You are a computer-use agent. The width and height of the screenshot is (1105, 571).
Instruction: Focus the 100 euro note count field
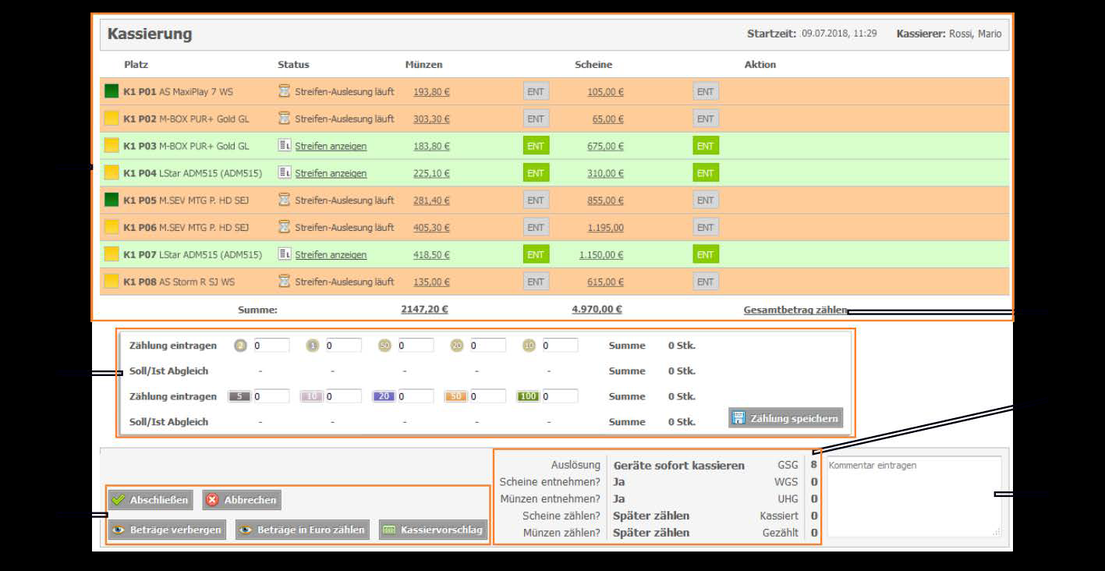[x=560, y=397]
